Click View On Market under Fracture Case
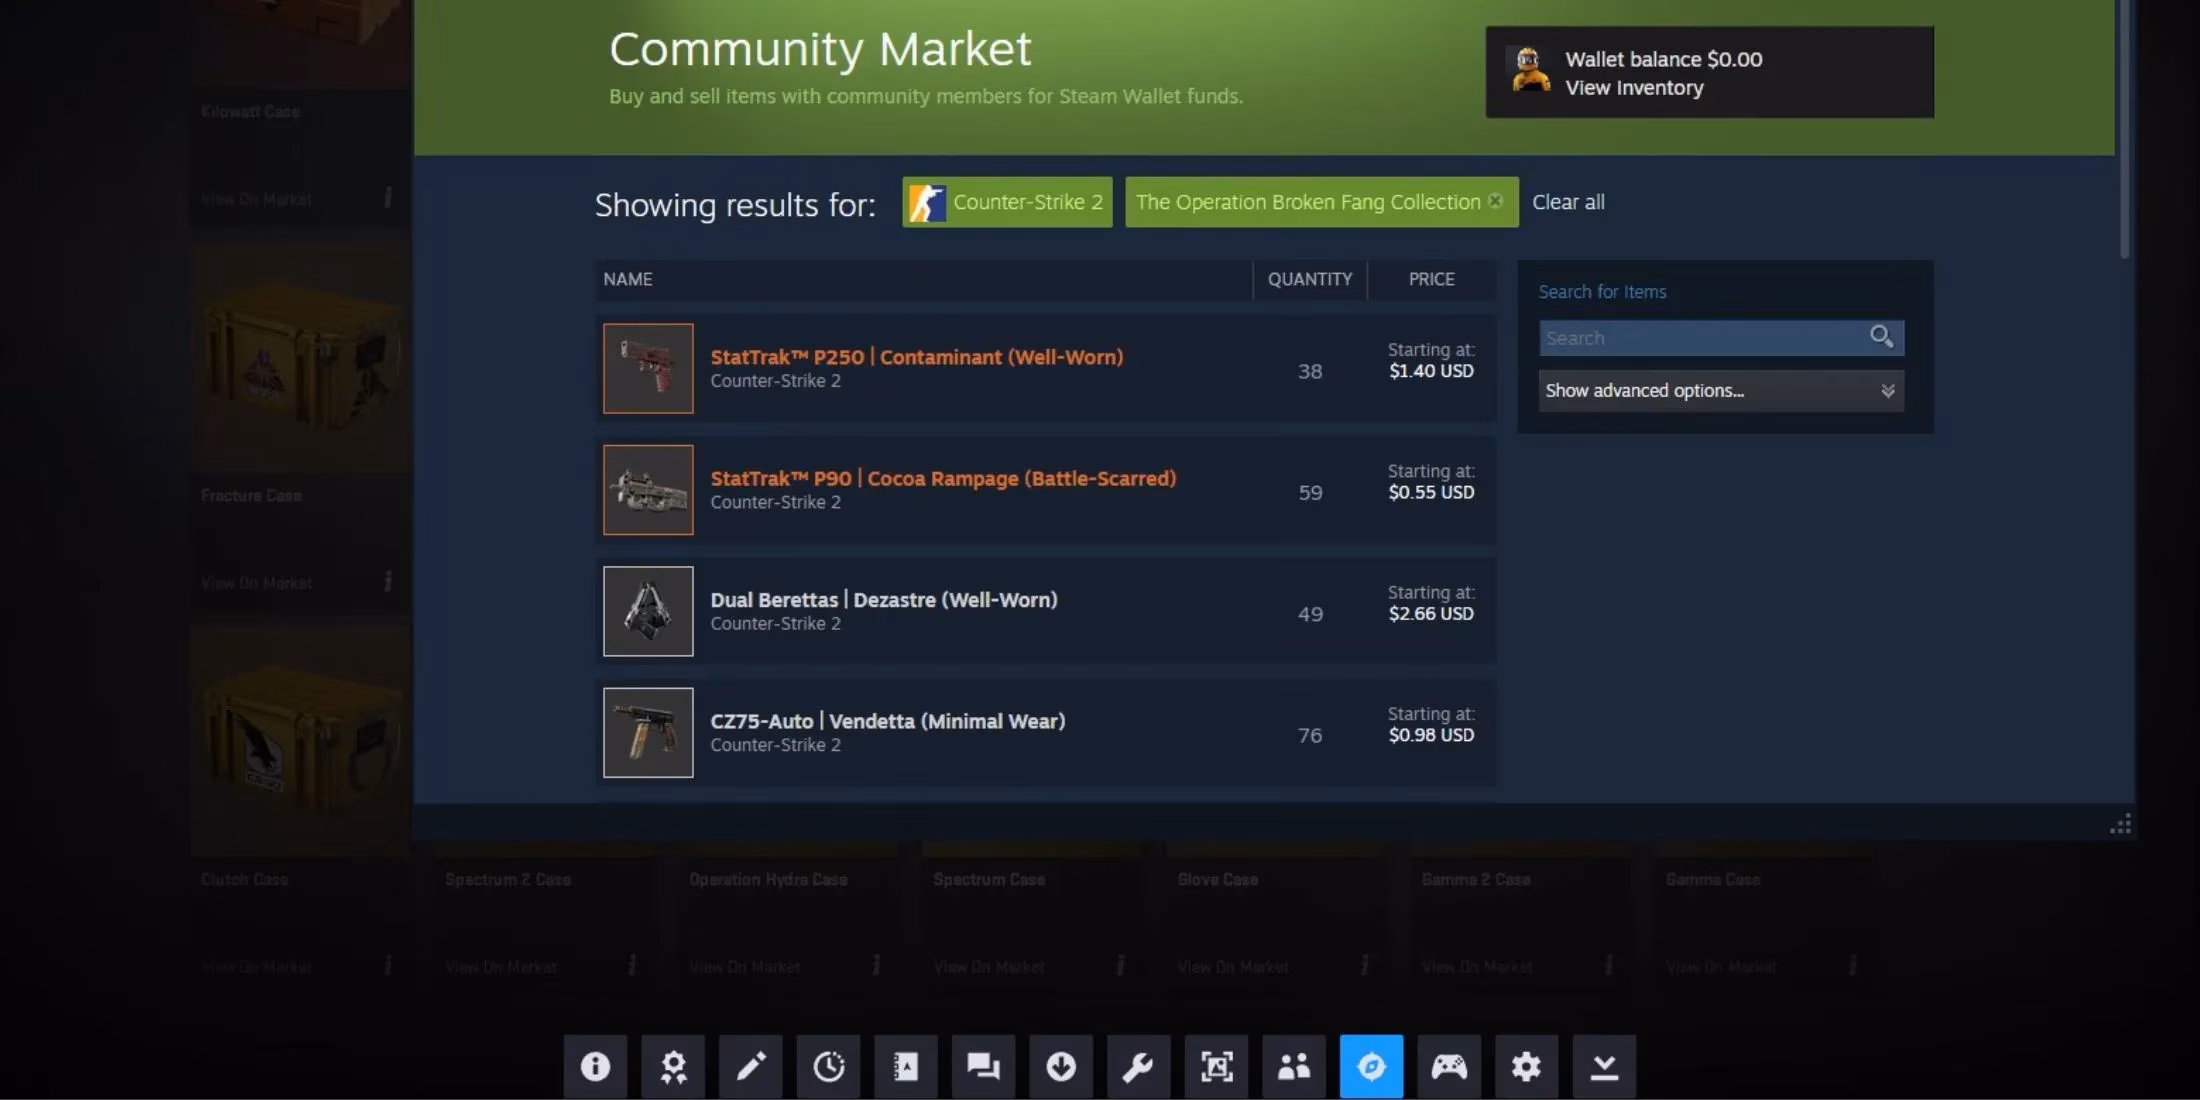The image size is (2200, 1100). (x=256, y=583)
